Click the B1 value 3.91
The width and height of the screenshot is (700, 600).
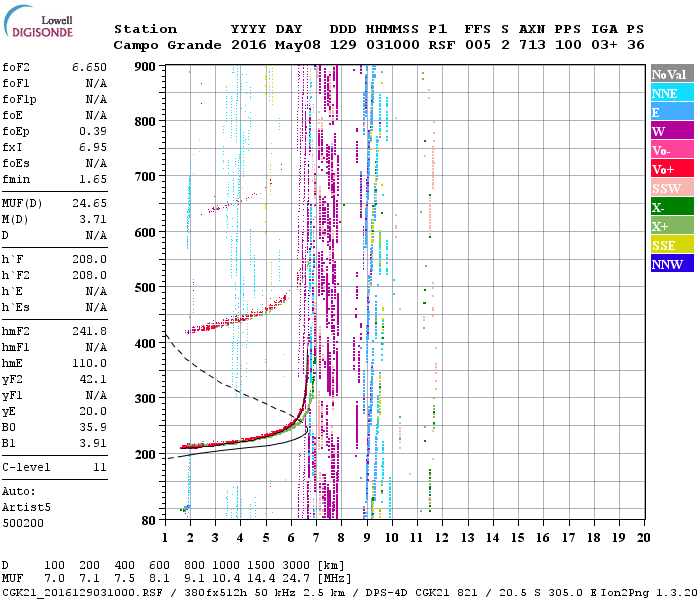pos(93,443)
